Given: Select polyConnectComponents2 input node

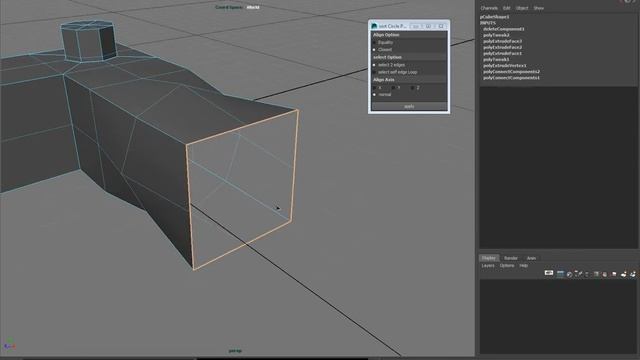Looking at the screenshot, I should pos(511,71).
